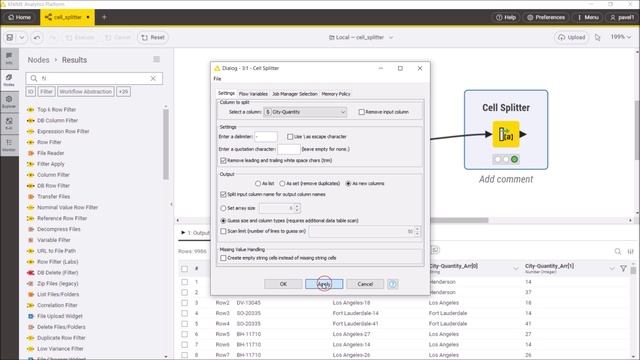Screen dimensions: 640x360
Task: Click the Upload button
Action: coord(572,38)
